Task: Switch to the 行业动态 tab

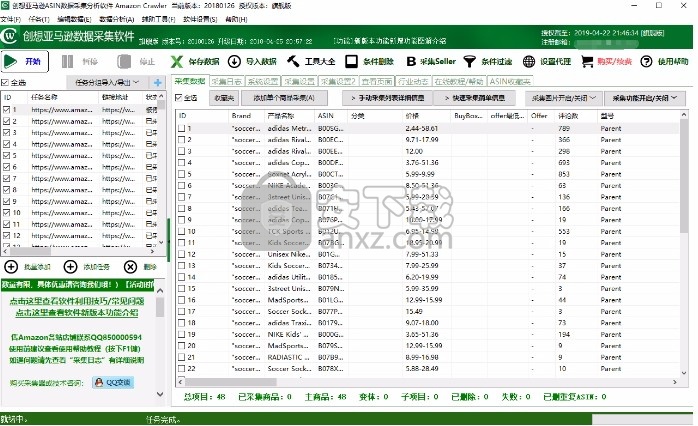Action: 413,81
